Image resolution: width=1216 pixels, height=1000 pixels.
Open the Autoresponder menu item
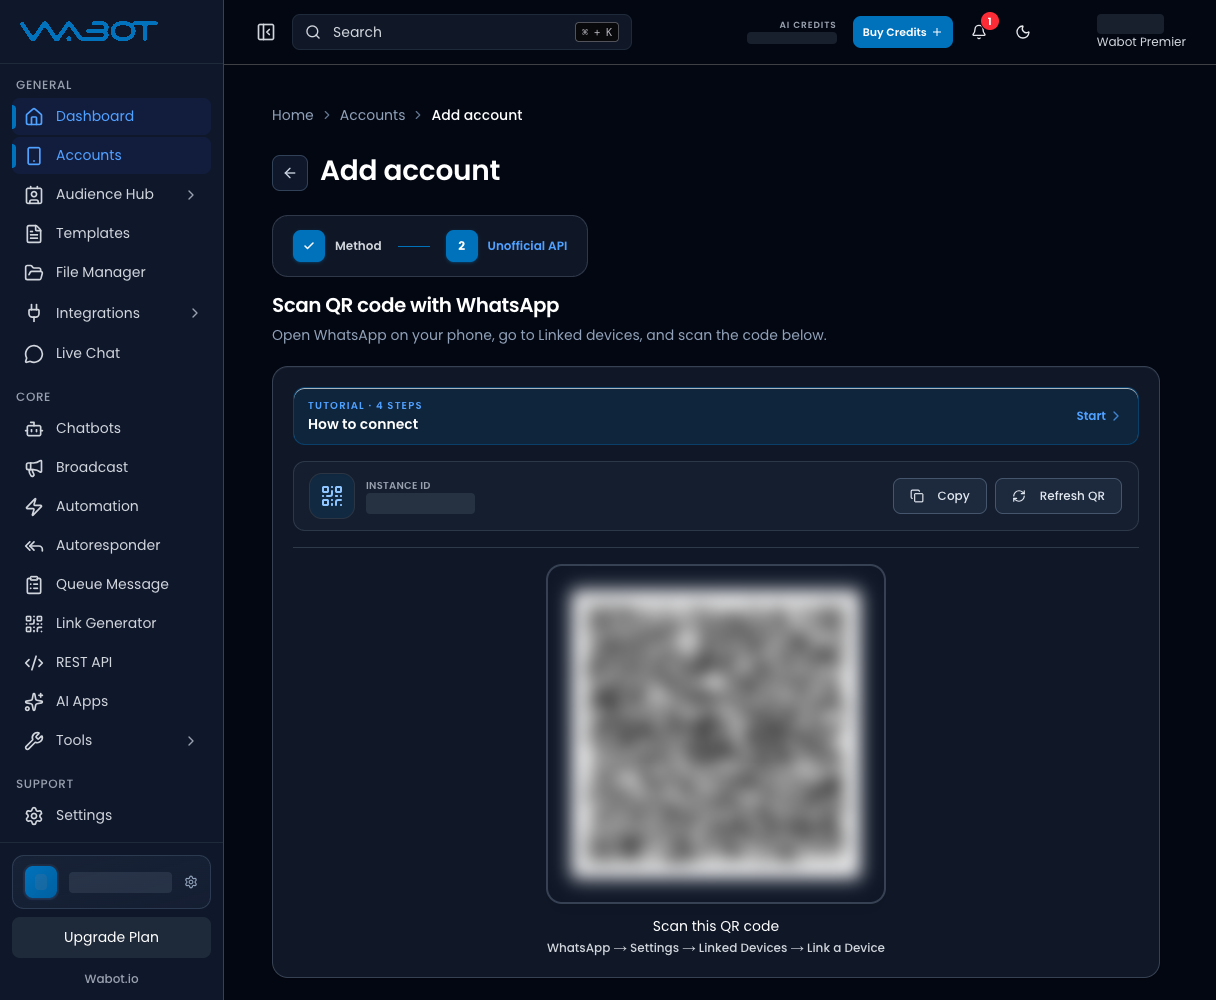[x=112, y=545]
